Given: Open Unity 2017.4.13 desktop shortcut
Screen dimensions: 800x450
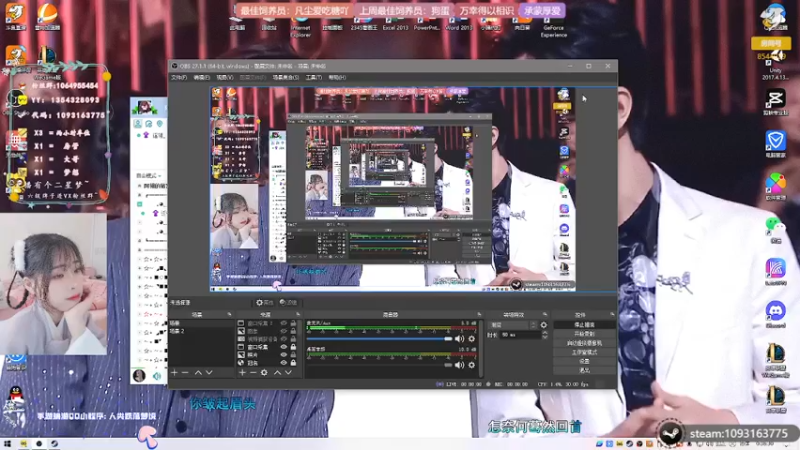Looking at the screenshot, I should [x=776, y=64].
